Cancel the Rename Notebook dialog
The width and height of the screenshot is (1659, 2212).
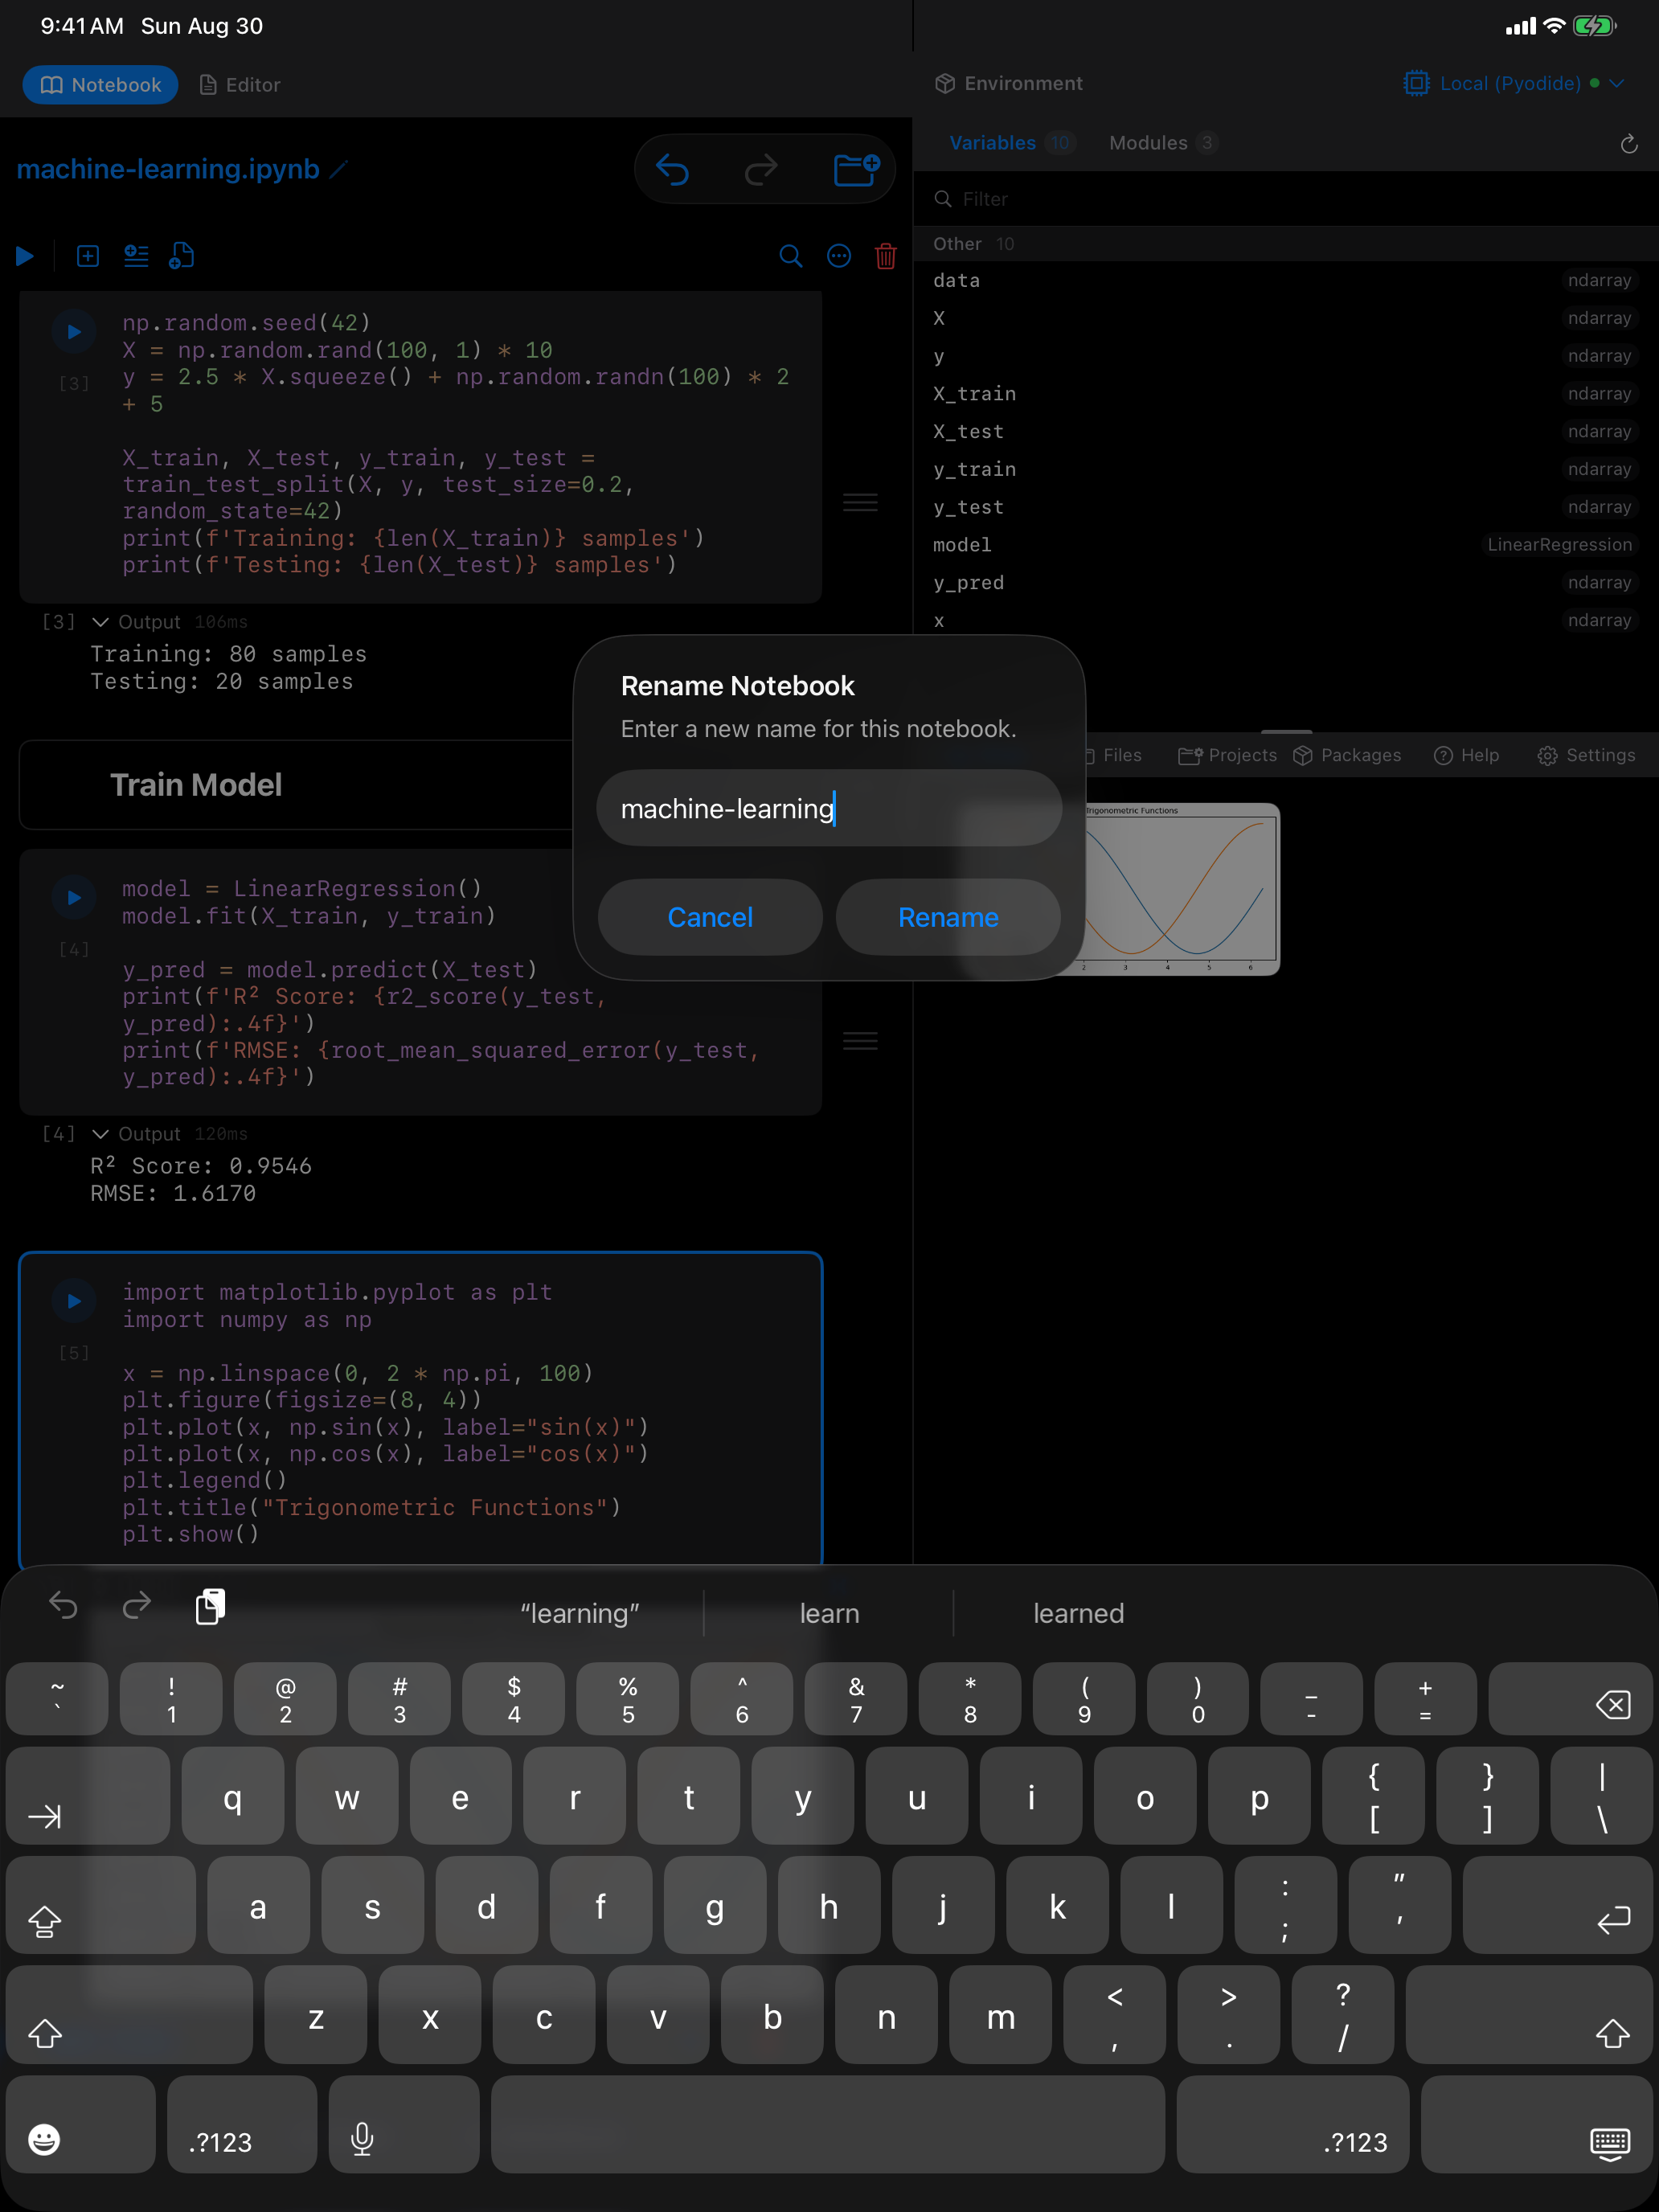tap(710, 917)
